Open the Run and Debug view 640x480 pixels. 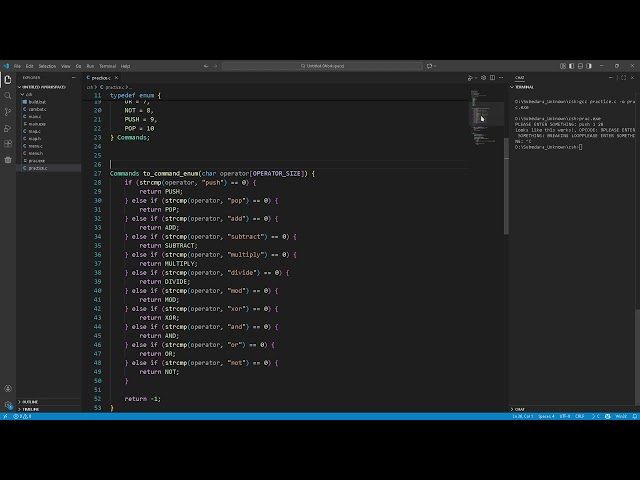8,128
